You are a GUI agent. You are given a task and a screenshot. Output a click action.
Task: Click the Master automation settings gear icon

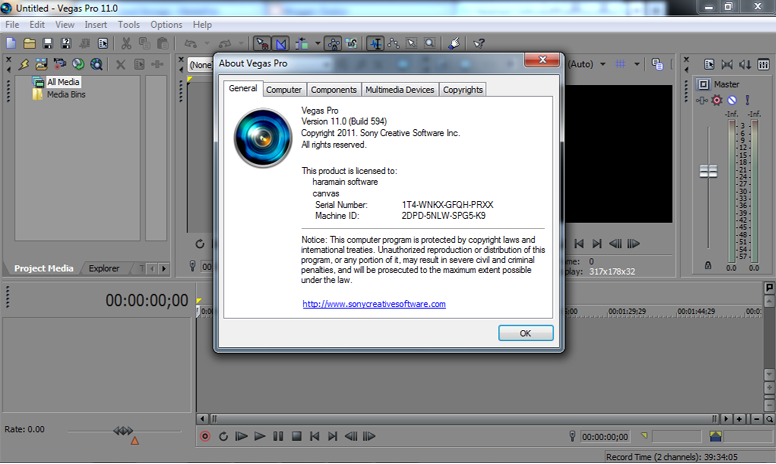(x=717, y=100)
